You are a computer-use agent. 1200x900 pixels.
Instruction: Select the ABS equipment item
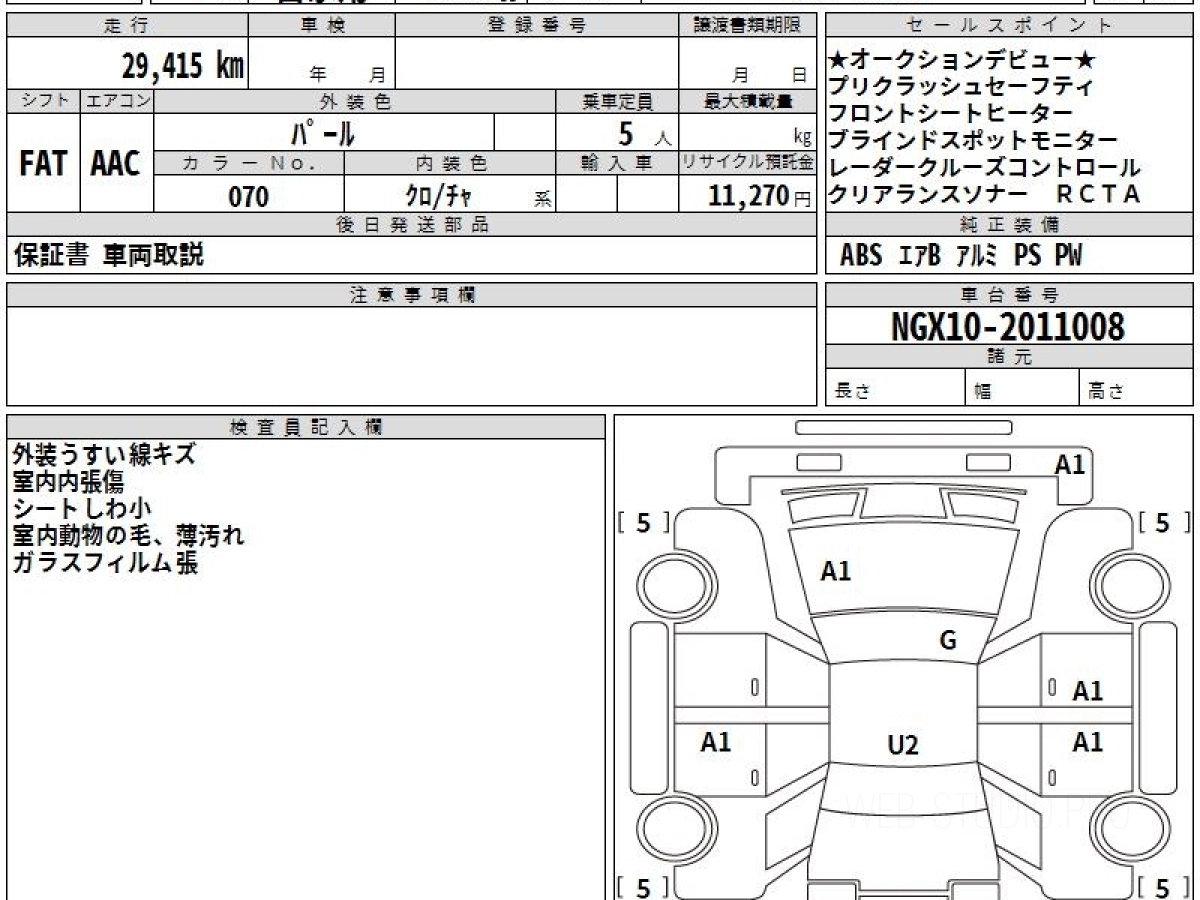(861, 256)
